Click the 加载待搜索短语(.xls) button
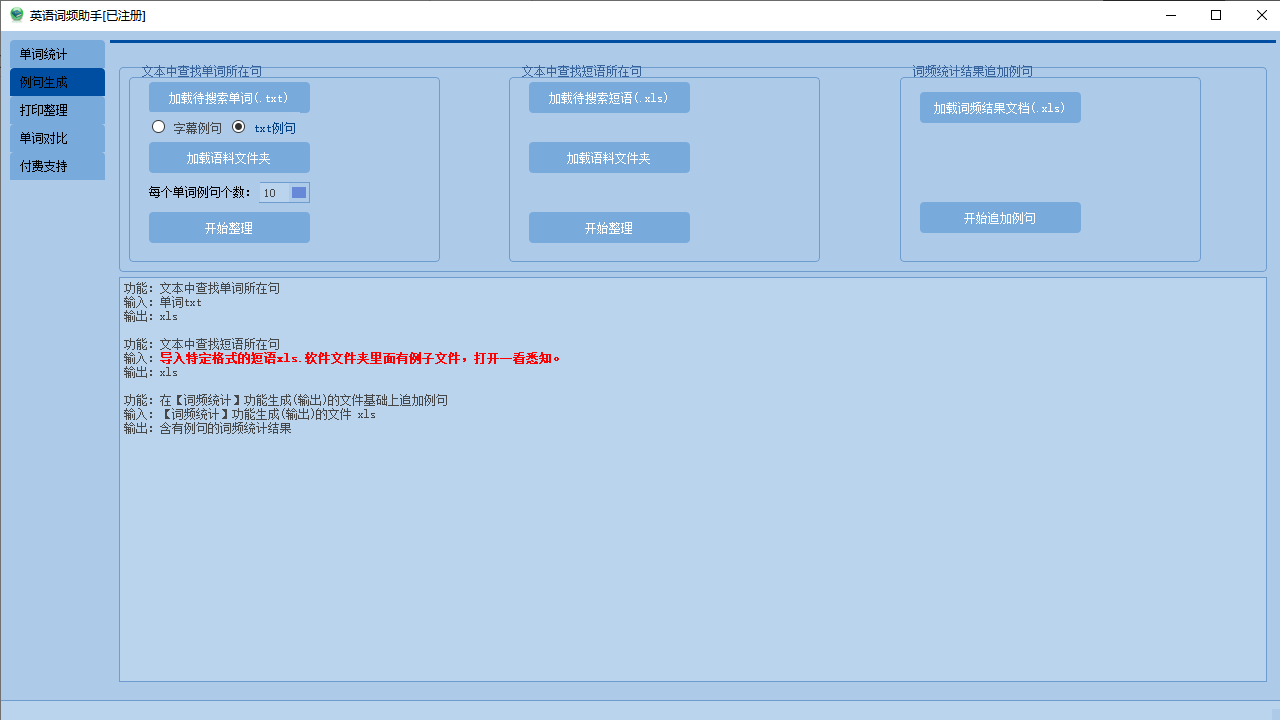This screenshot has height=720, width=1280. (609, 98)
